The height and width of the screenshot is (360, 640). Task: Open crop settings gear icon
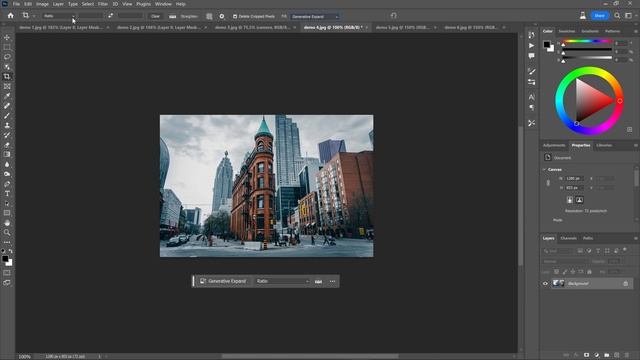tap(222, 16)
